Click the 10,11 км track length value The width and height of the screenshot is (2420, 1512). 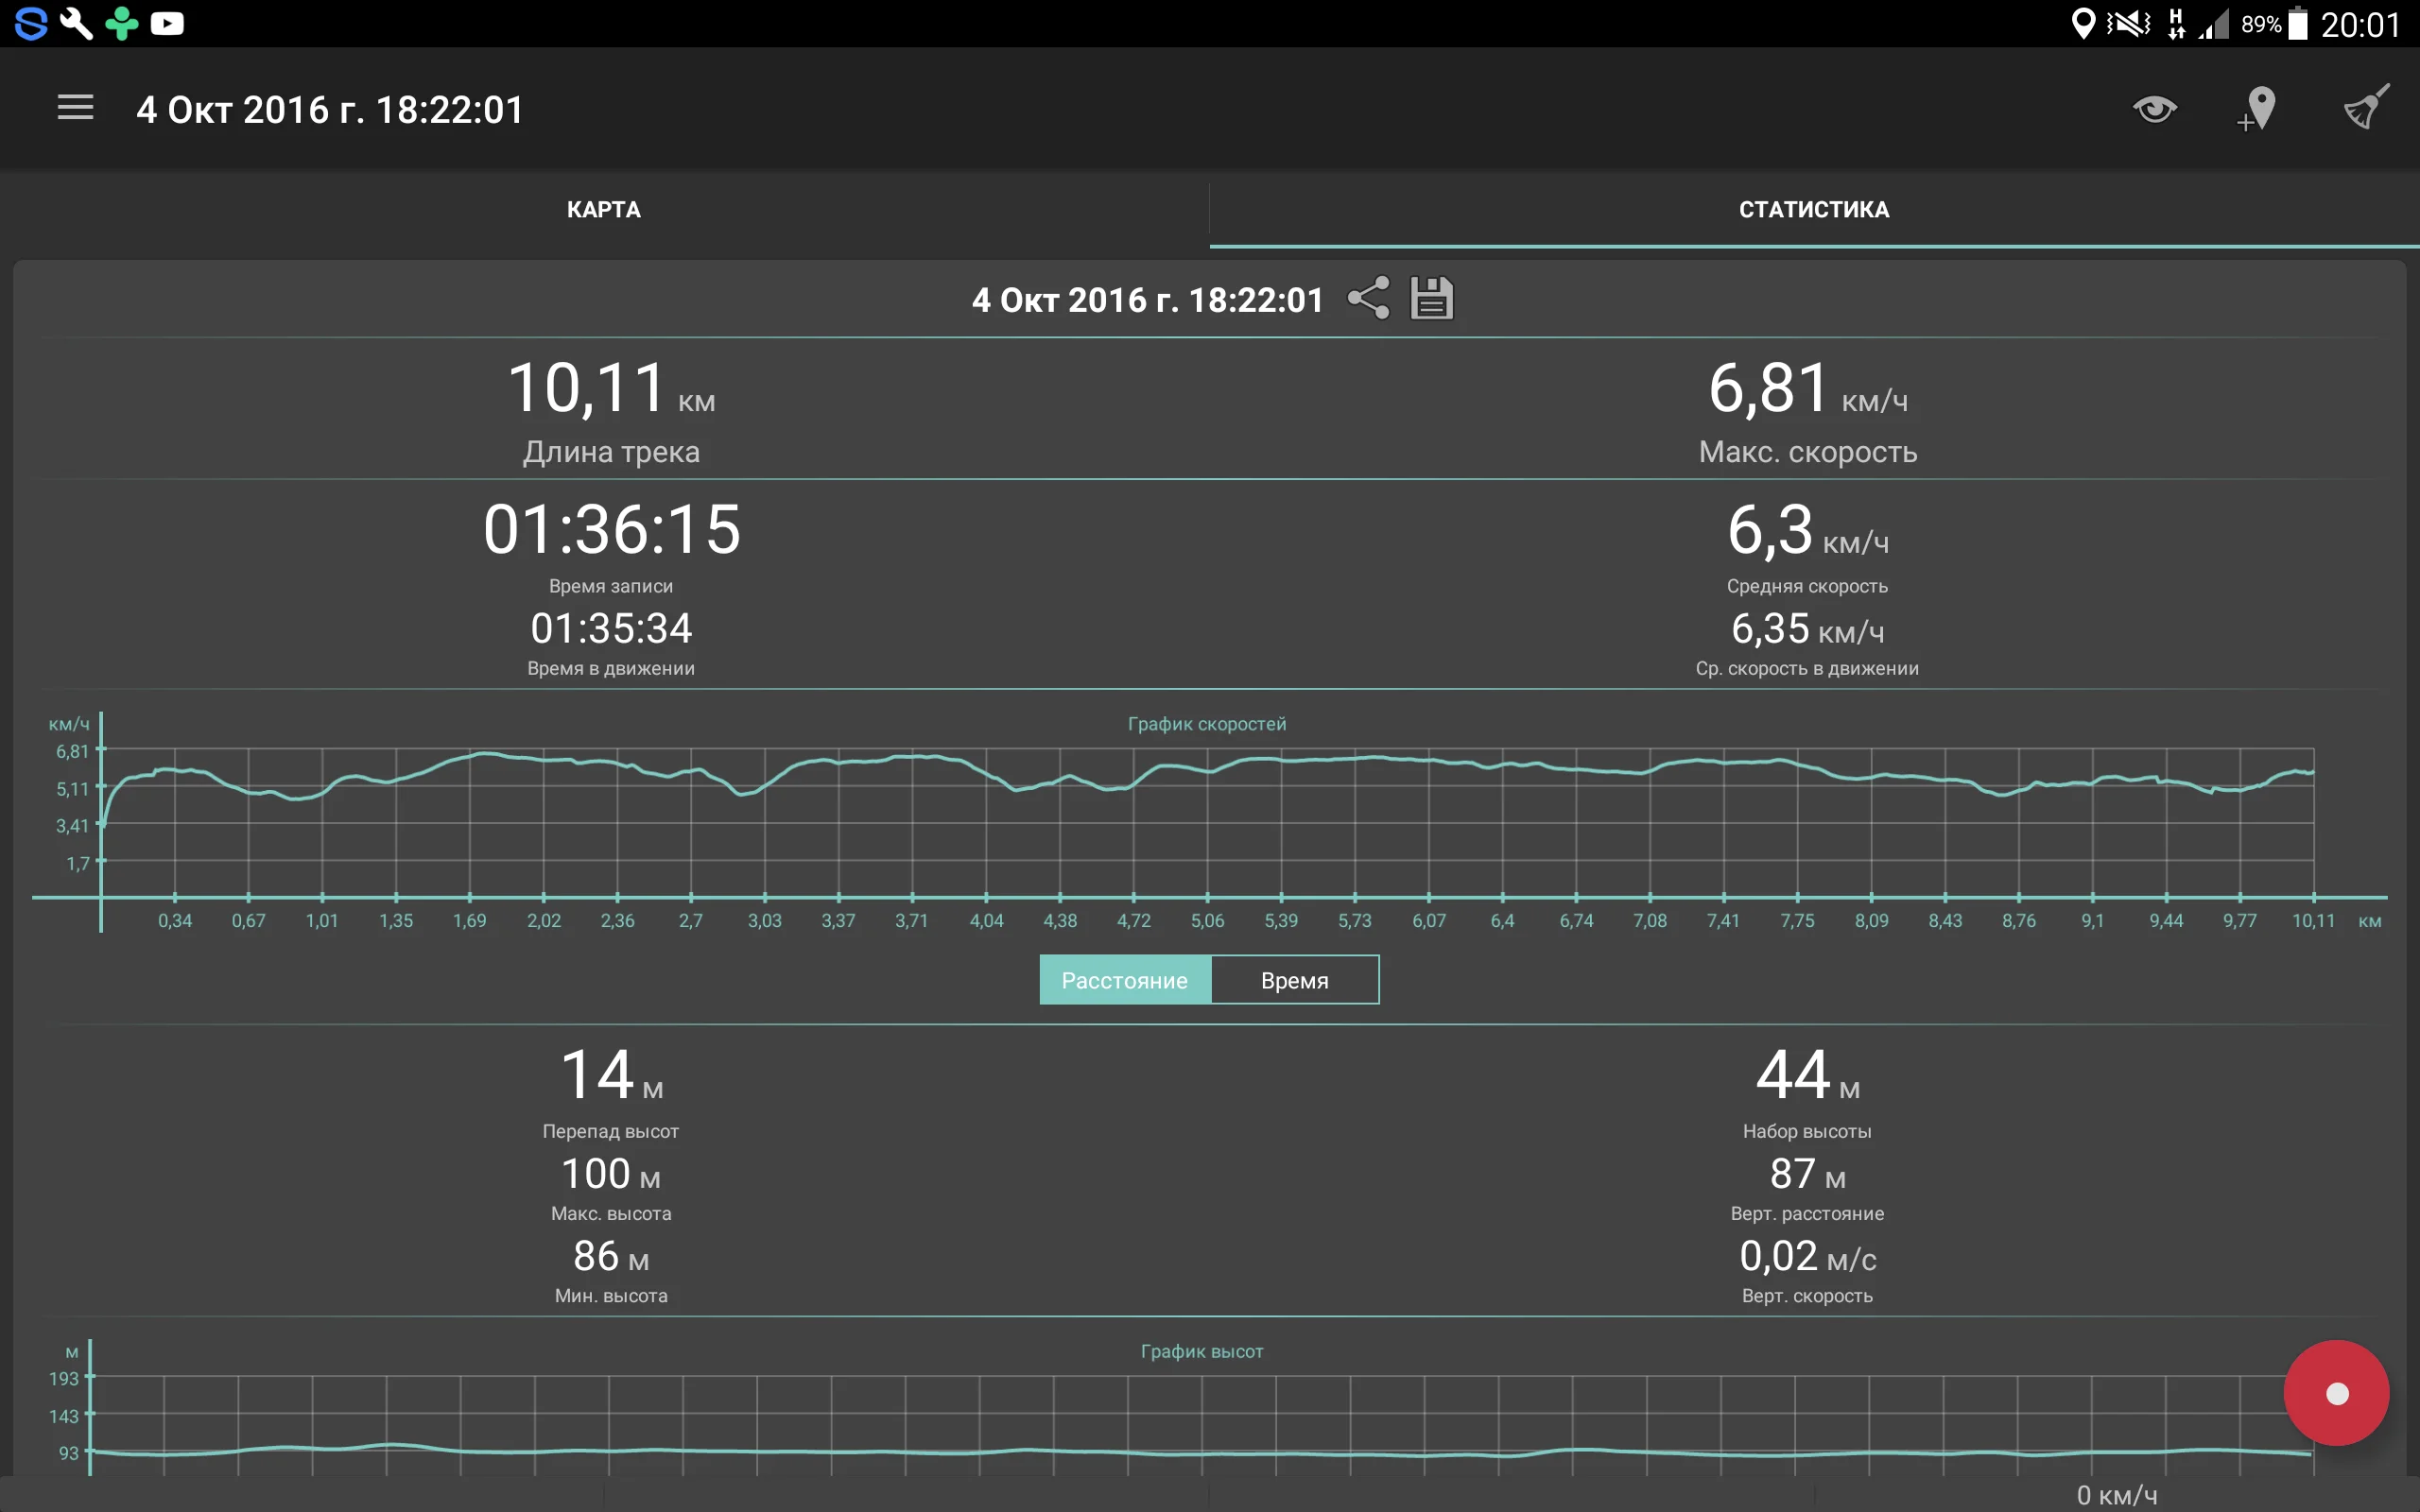pyautogui.click(x=588, y=389)
